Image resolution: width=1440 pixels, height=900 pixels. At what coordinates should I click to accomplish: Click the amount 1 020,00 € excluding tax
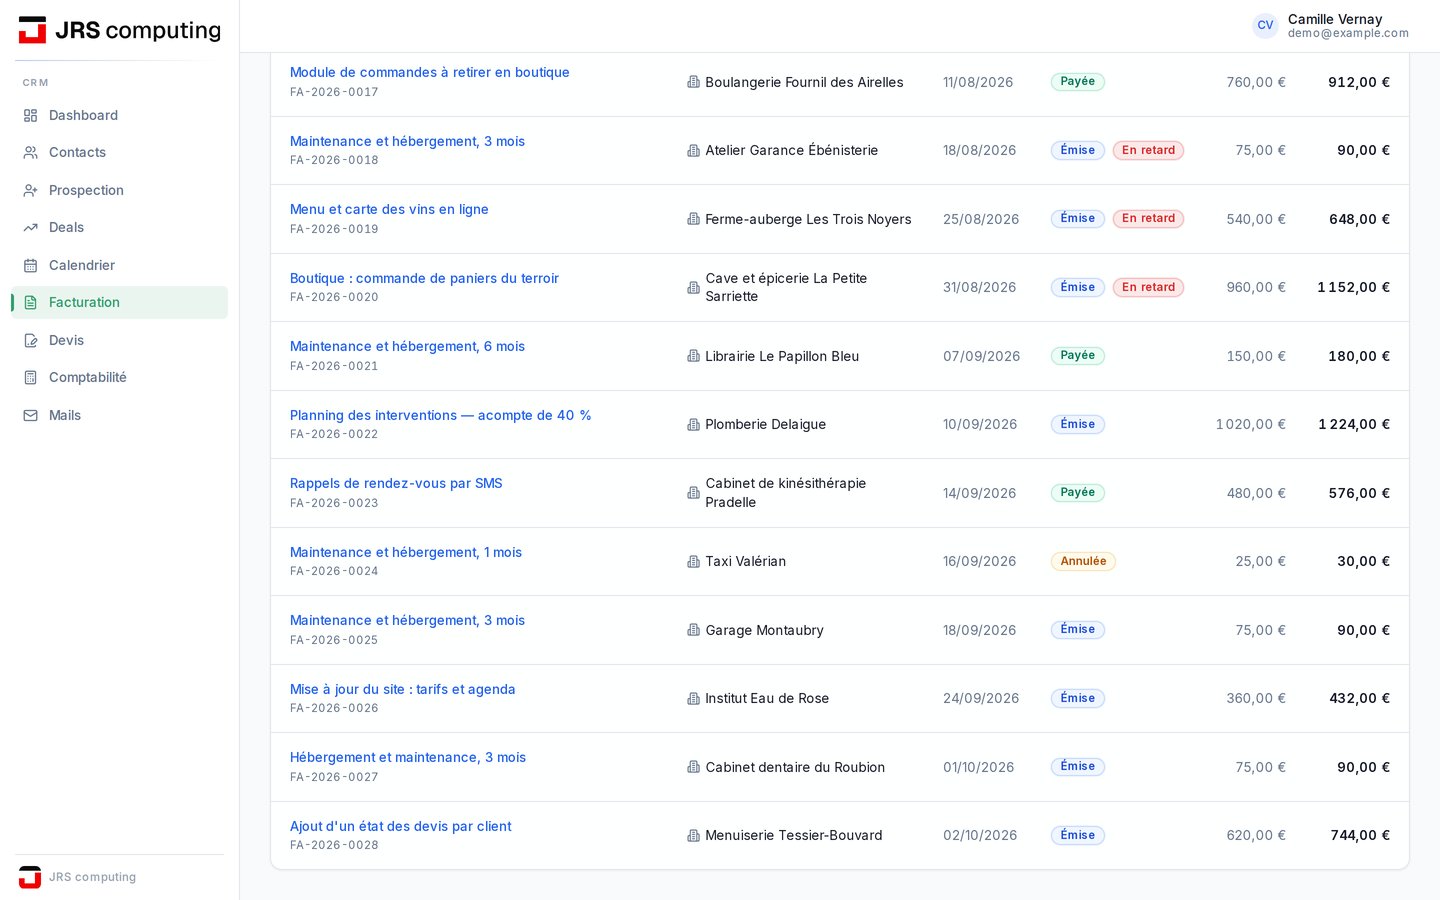(1250, 425)
